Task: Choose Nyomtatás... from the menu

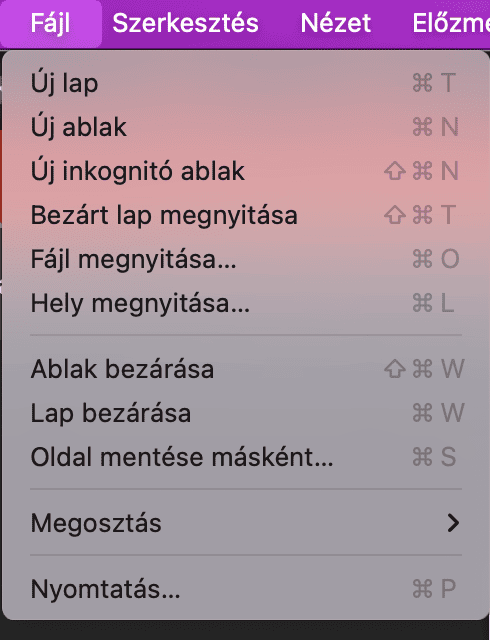Action: (x=246, y=589)
